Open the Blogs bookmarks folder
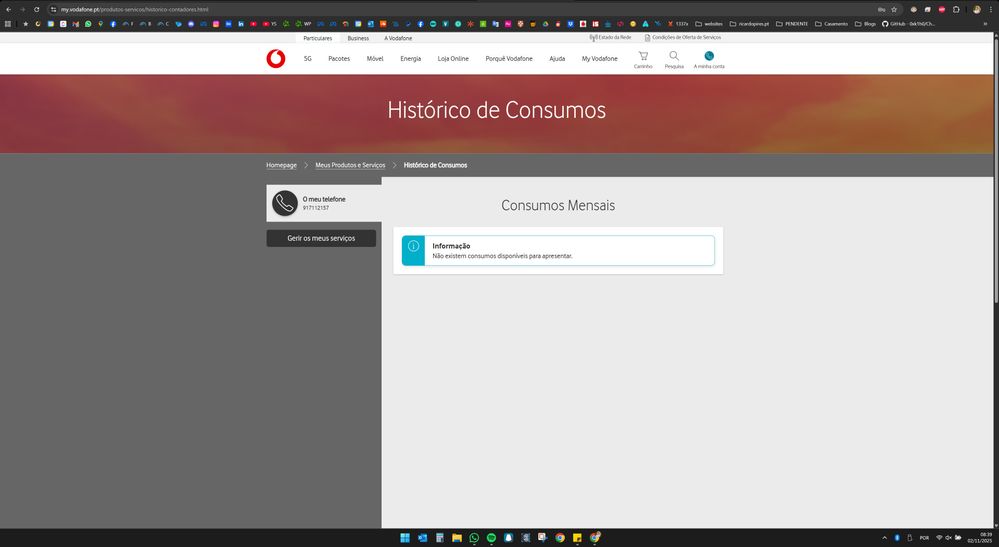Image resolution: width=999 pixels, height=547 pixels. point(865,24)
